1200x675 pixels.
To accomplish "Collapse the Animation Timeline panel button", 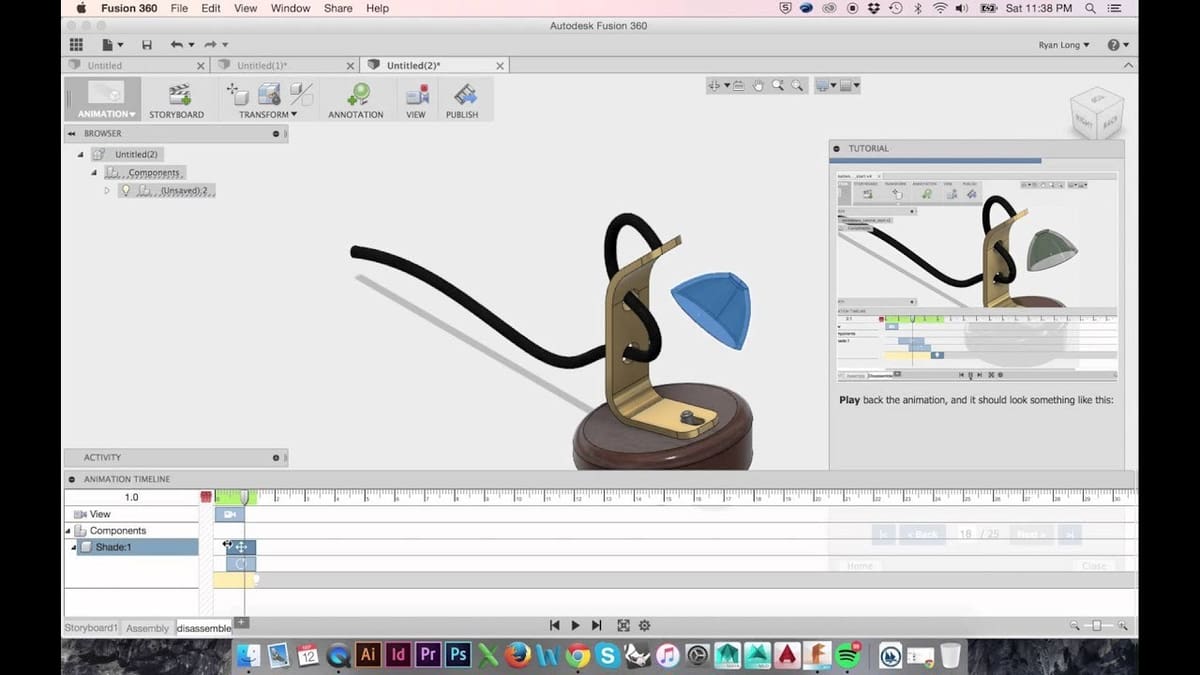I will (x=72, y=479).
